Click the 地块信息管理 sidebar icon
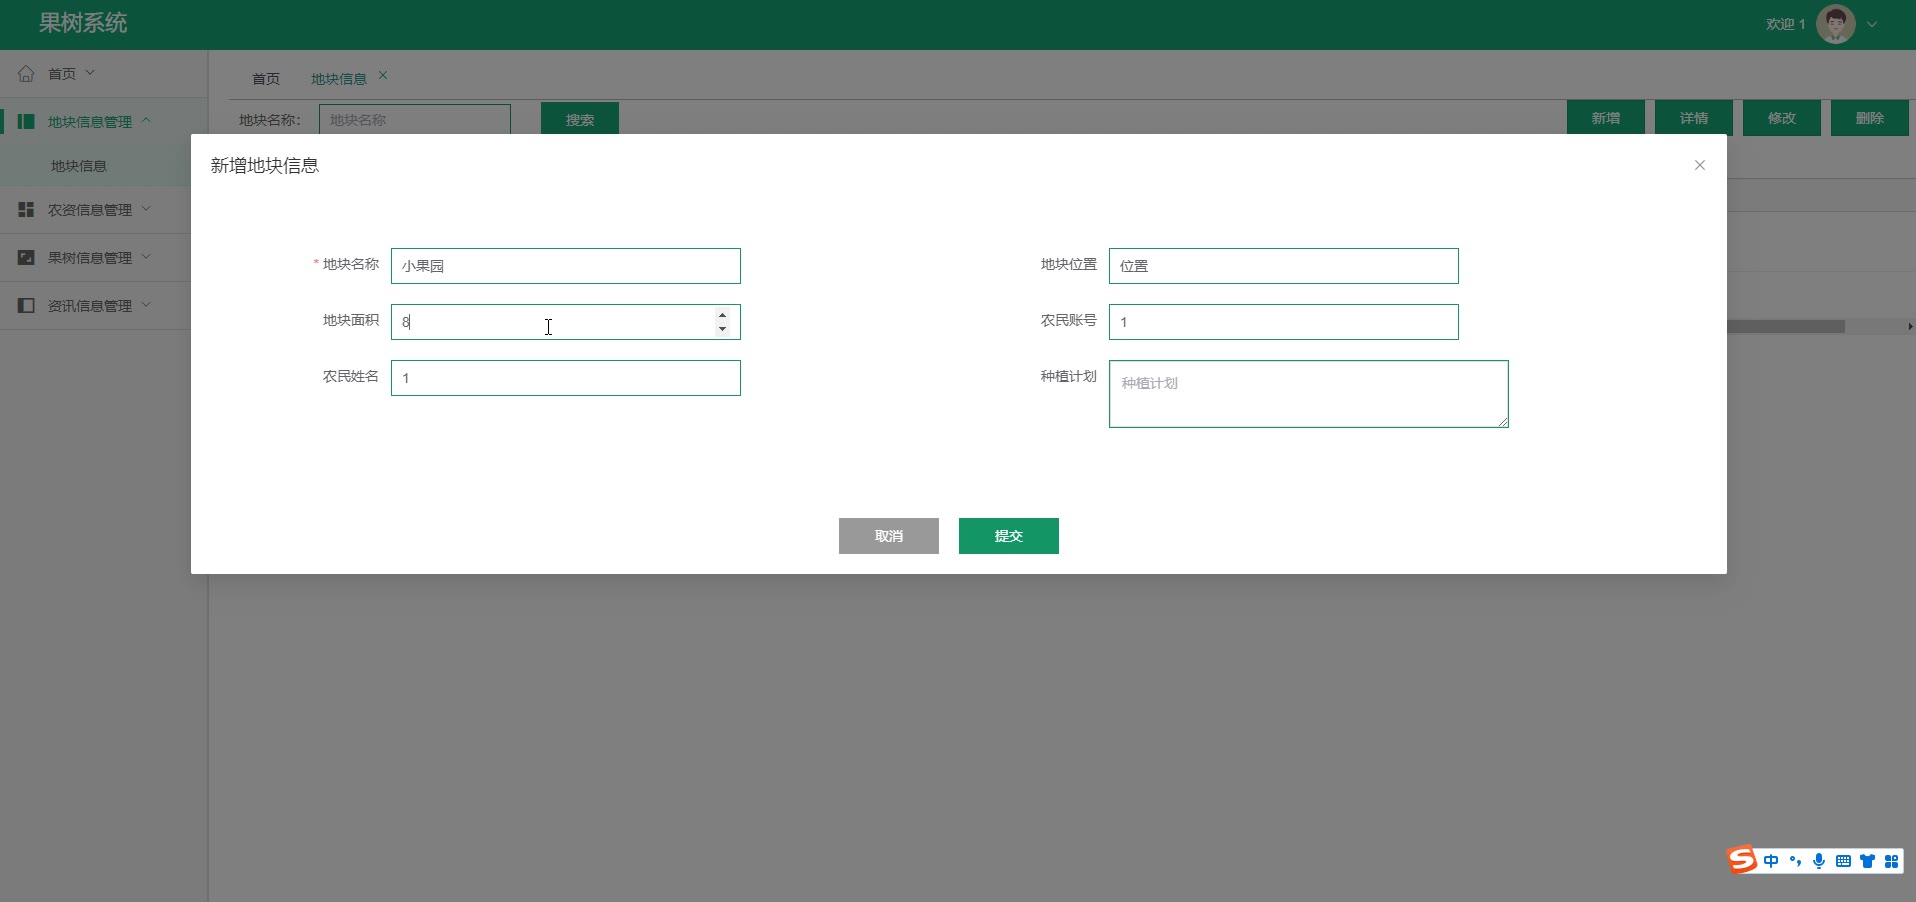 pos(26,122)
